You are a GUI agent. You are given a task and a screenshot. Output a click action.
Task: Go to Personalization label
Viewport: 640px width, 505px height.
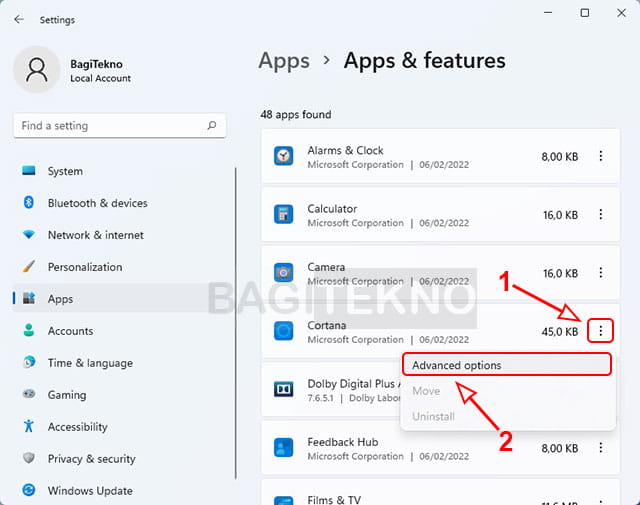click(x=85, y=267)
